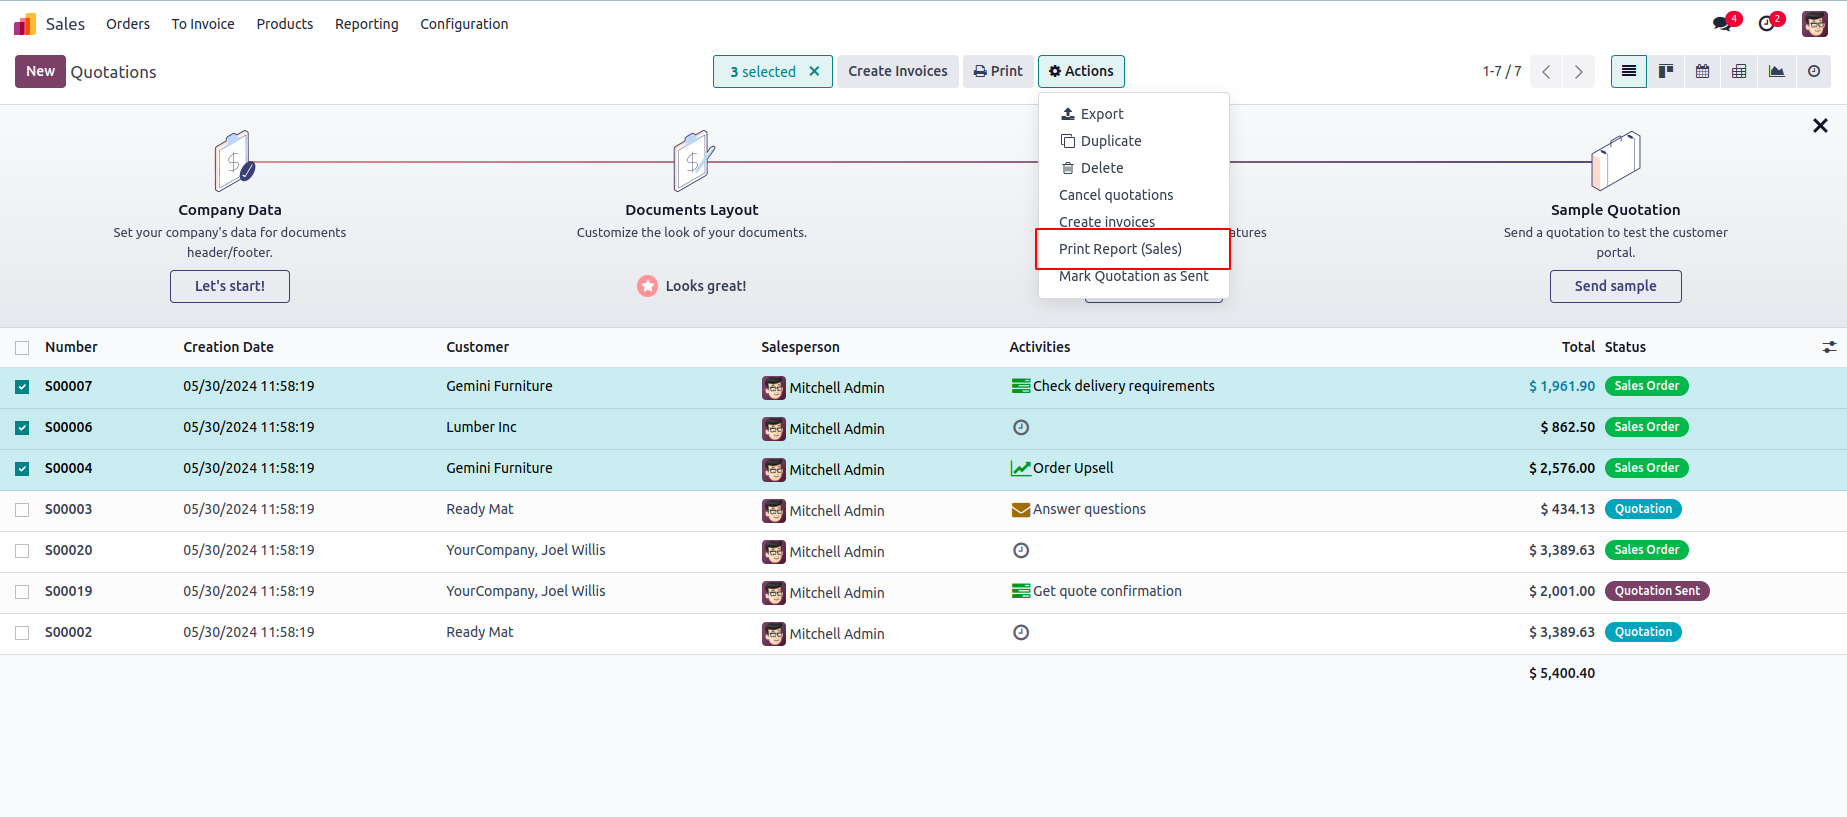Open the Orders menu
The image size is (1847, 817).
point(128,24)
